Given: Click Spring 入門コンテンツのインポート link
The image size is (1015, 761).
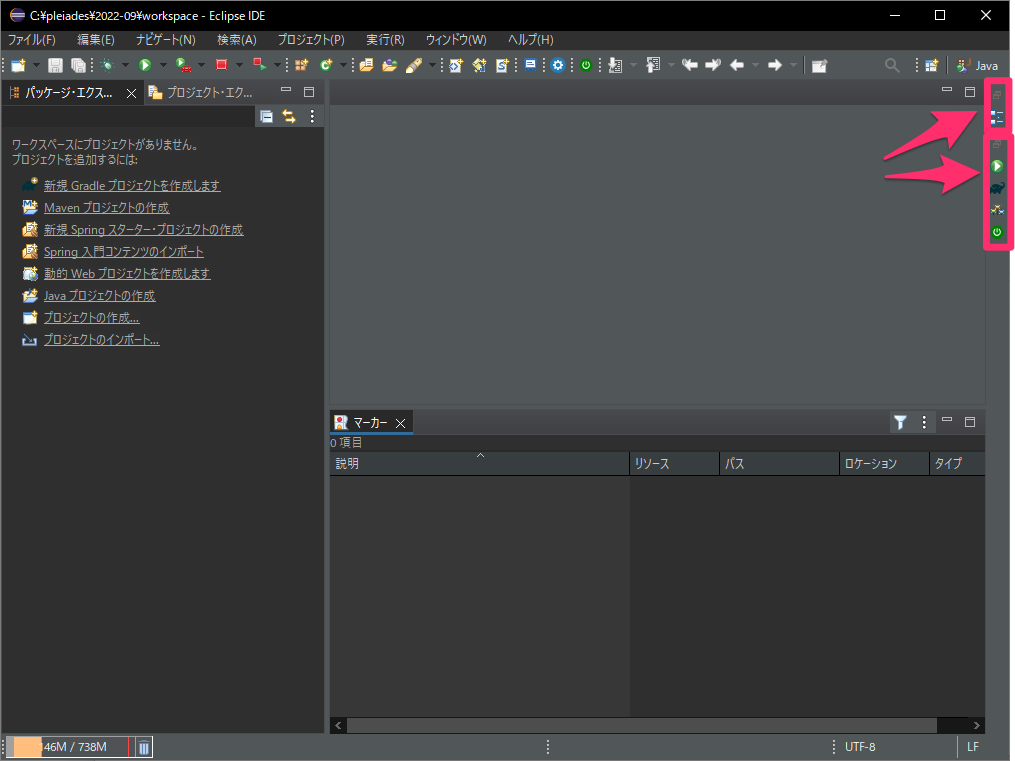Looking at the screenshot, I should tap(124, 252).
